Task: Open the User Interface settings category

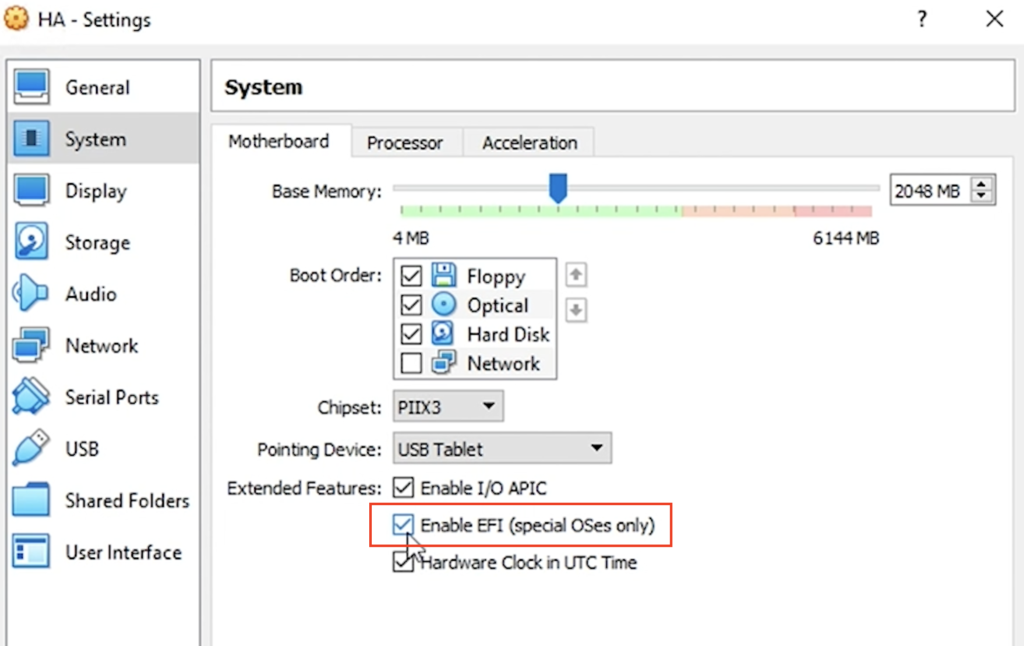Action: (103, 552)
